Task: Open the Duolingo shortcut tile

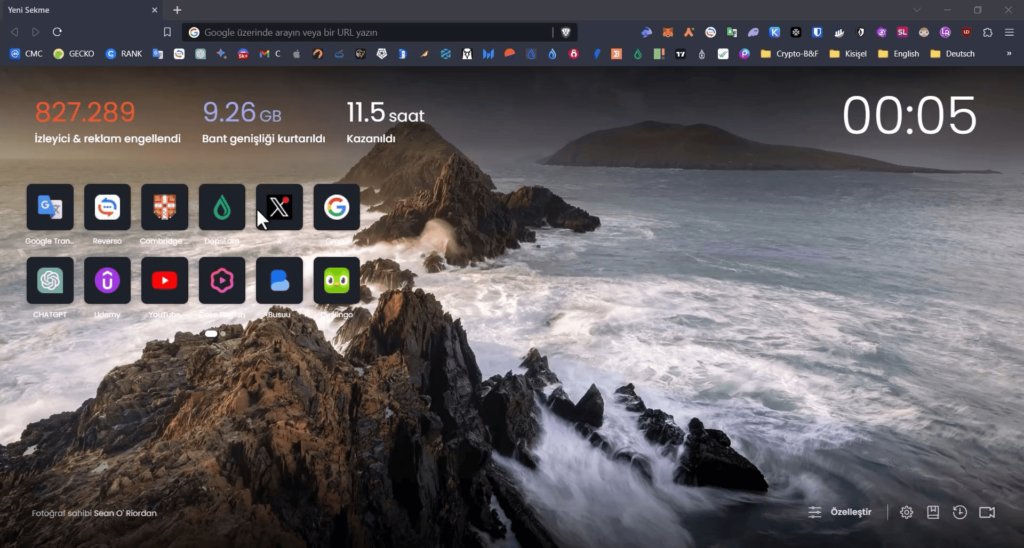Action: click(337, 280)
